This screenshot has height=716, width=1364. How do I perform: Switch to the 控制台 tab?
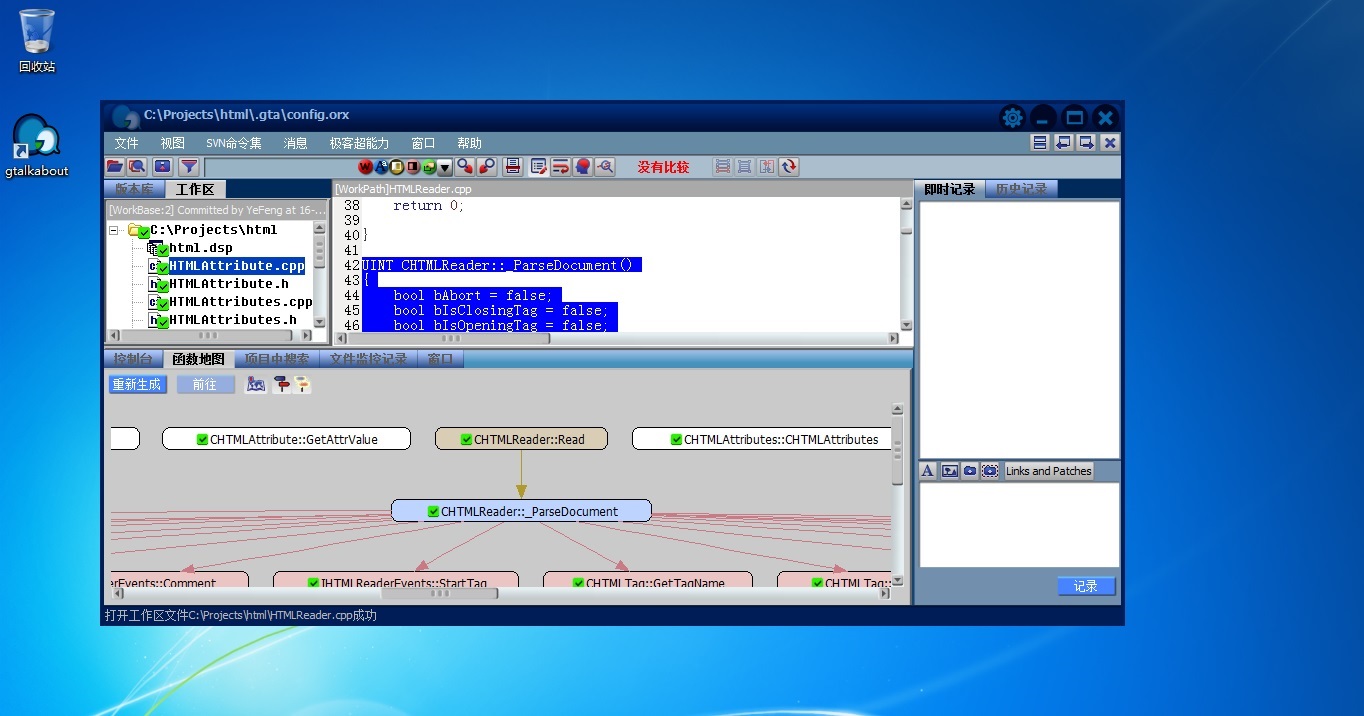point(133,359)
